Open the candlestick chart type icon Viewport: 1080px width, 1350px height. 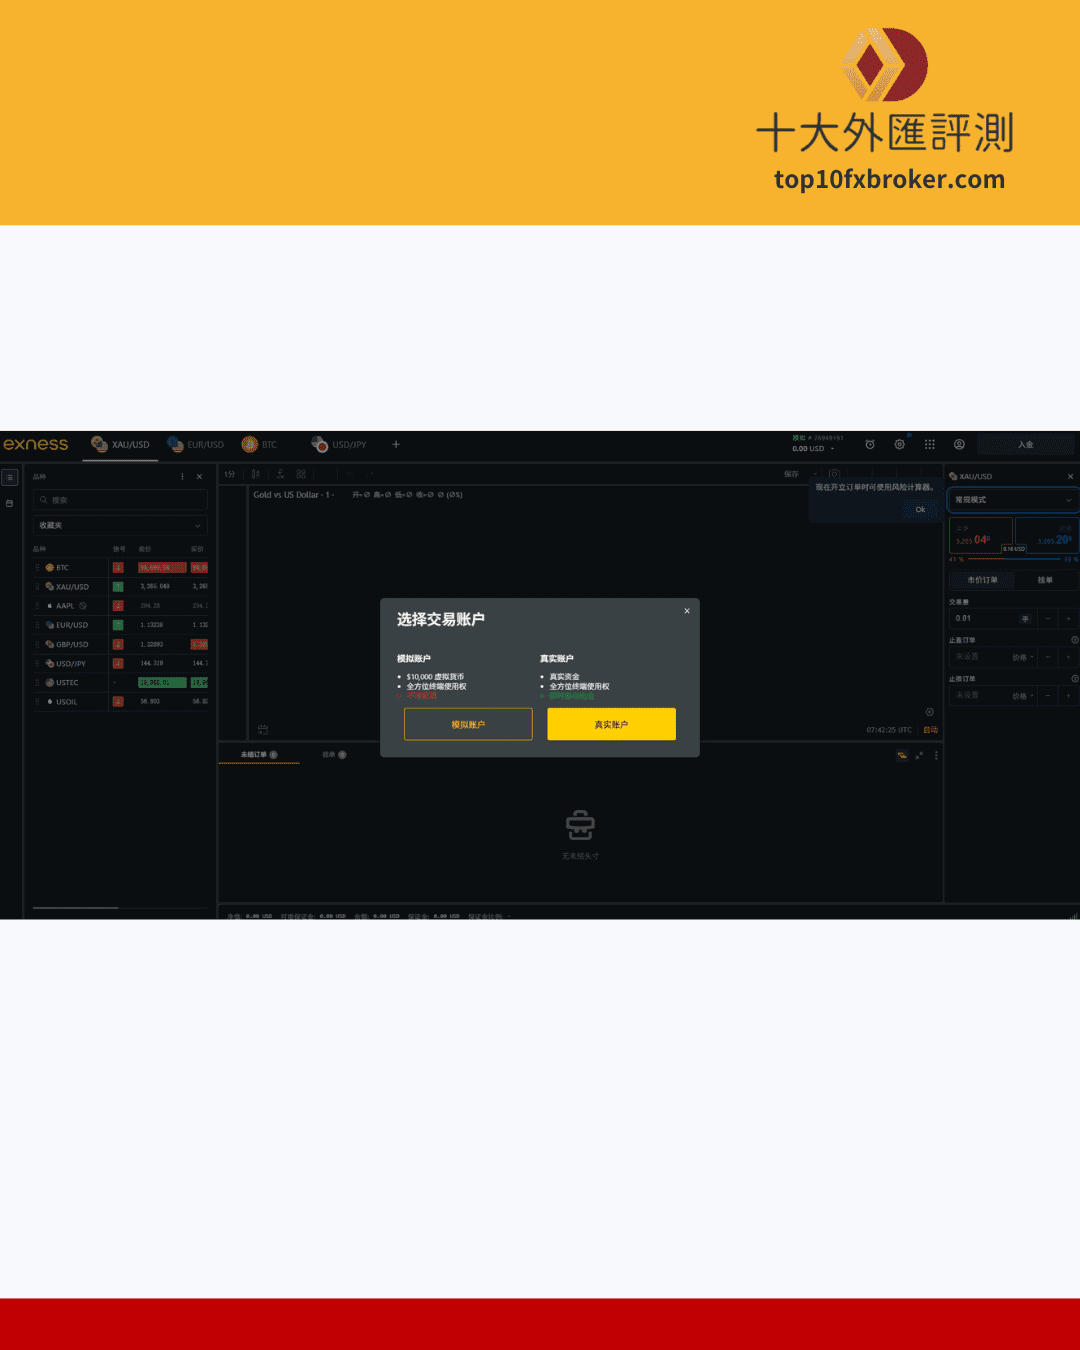tap(256, 474)
